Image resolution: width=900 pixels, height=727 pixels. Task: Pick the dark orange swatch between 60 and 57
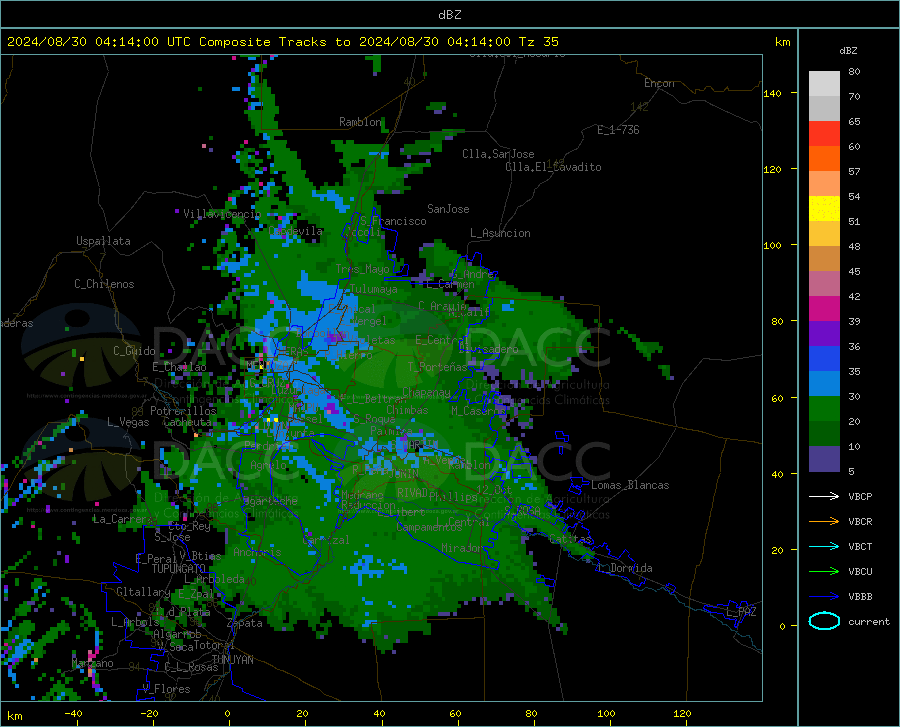pos(824,159)
